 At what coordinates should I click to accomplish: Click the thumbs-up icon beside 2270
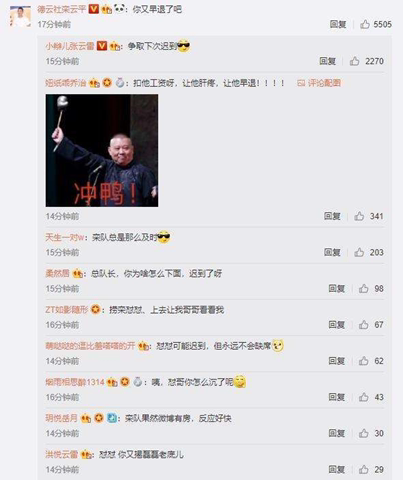pyautogui.click(x=355, y=61)
